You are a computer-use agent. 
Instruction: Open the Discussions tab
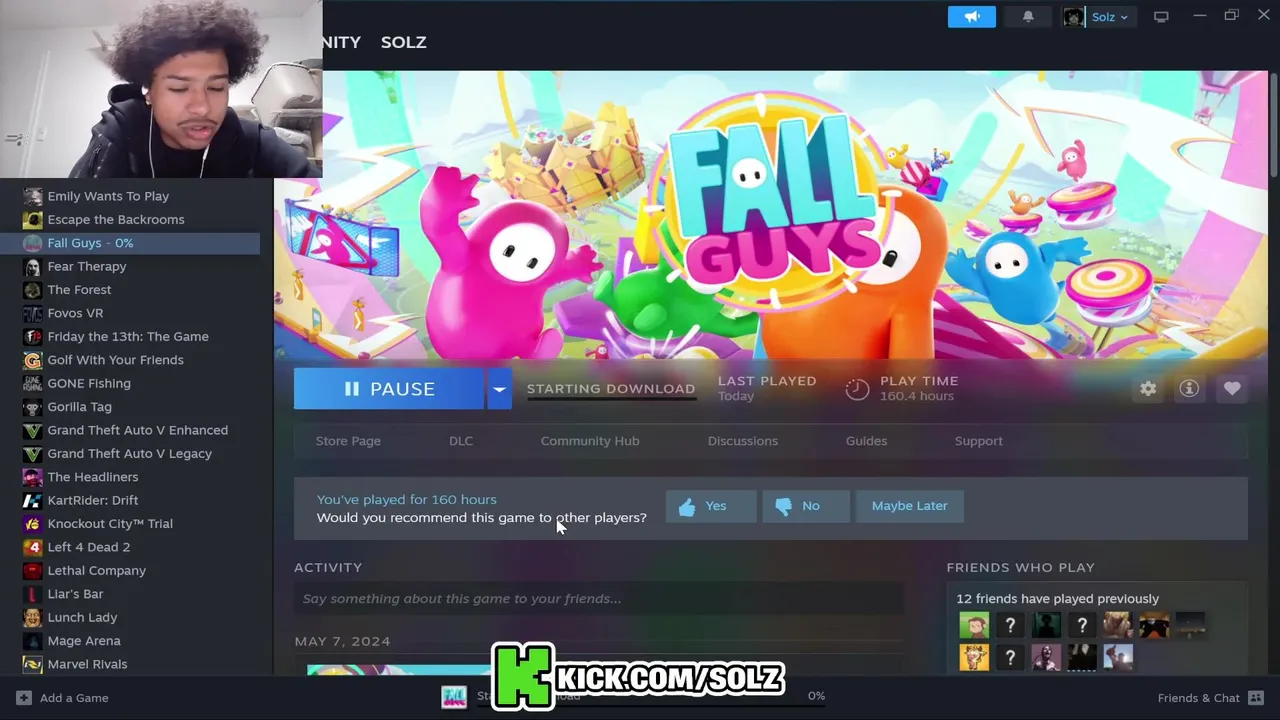pos(742,441)
